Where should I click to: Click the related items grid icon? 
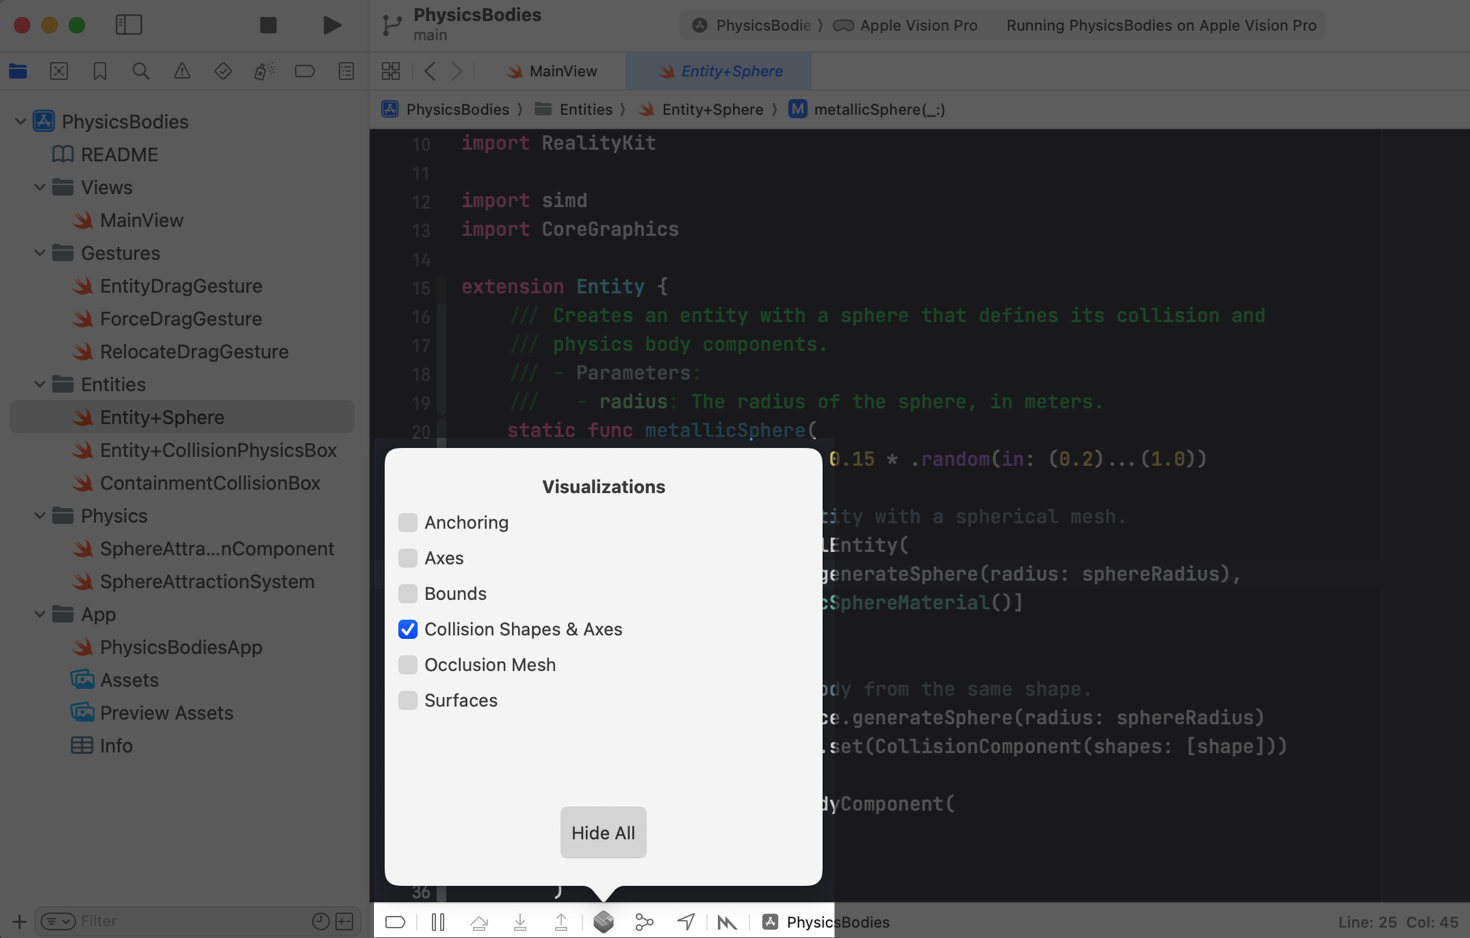coord(391,71)
